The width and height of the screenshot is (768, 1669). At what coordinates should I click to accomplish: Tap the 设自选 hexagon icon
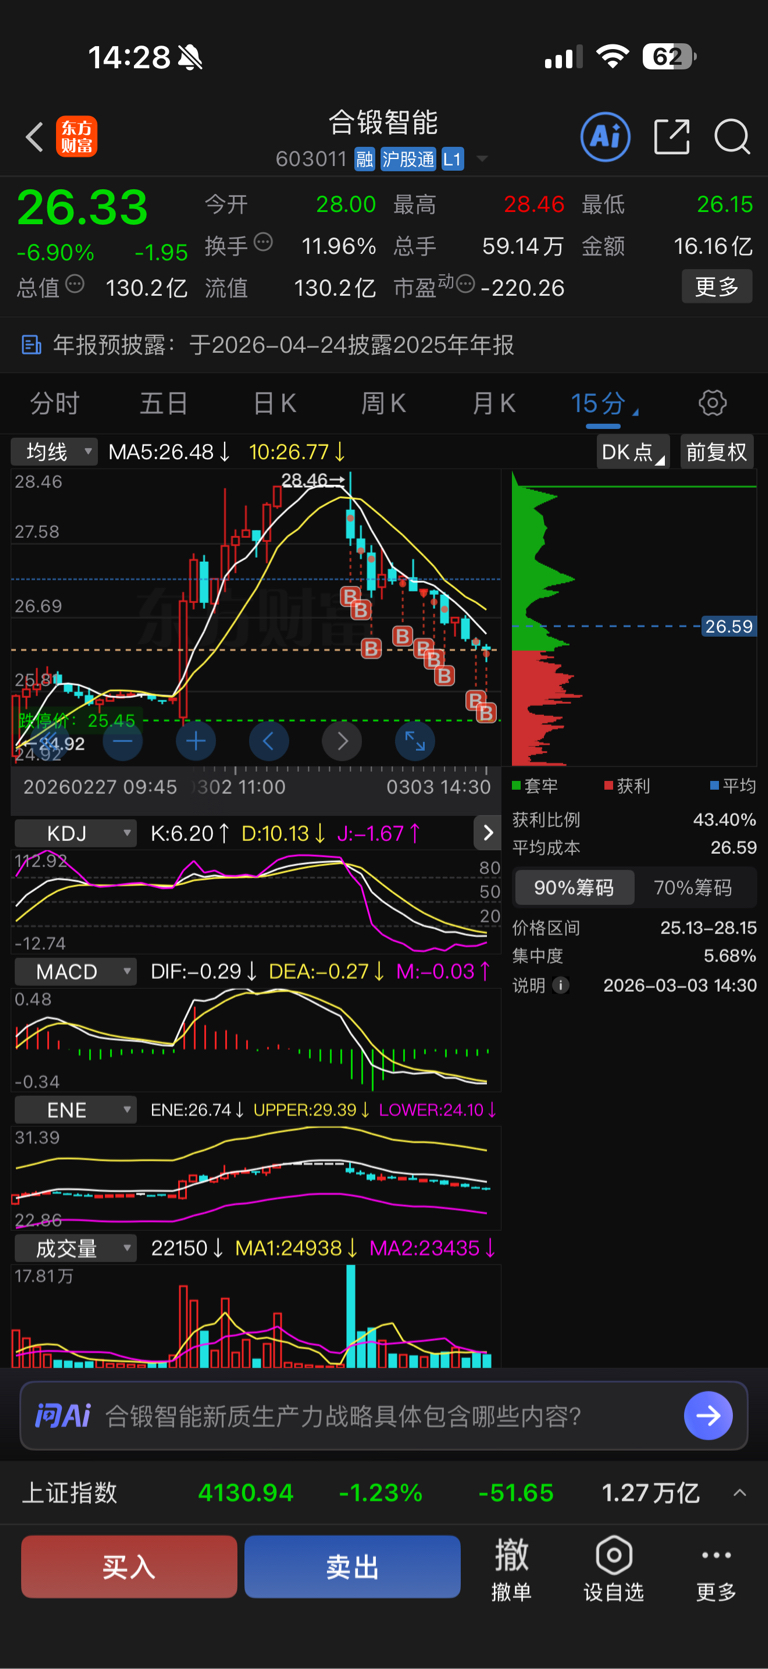[613, 1556]
